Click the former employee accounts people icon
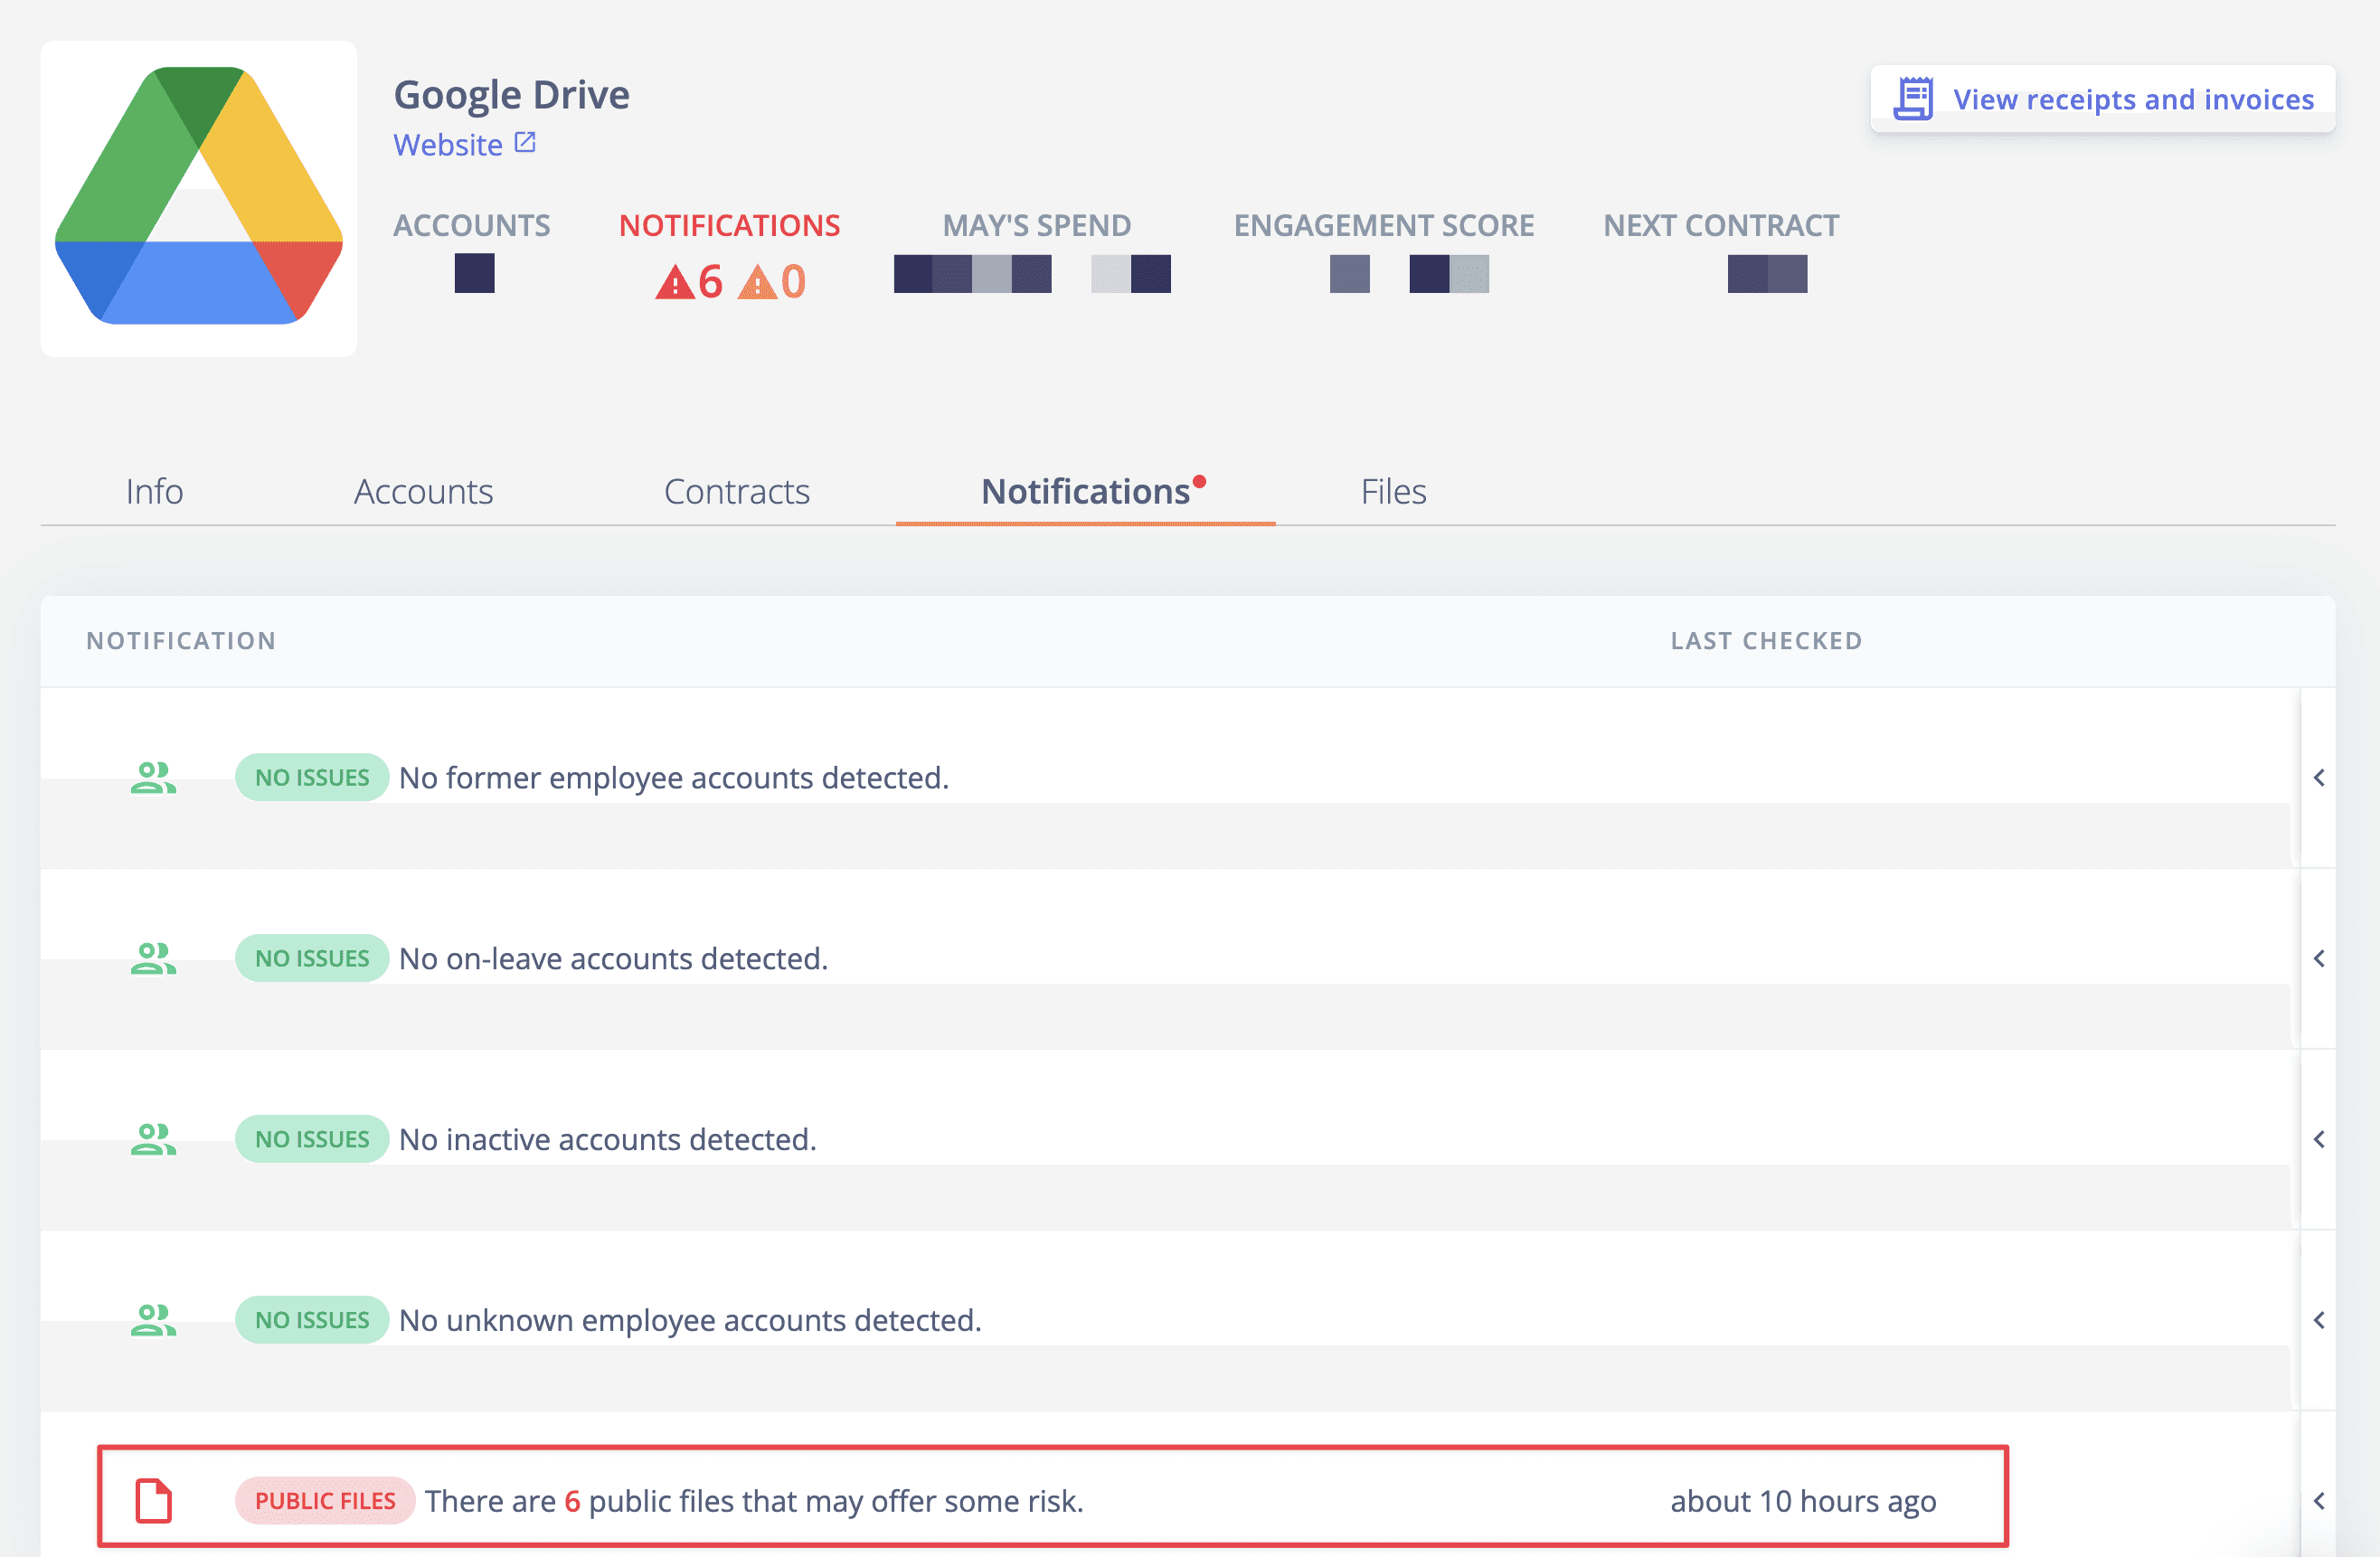 [153, 777]
